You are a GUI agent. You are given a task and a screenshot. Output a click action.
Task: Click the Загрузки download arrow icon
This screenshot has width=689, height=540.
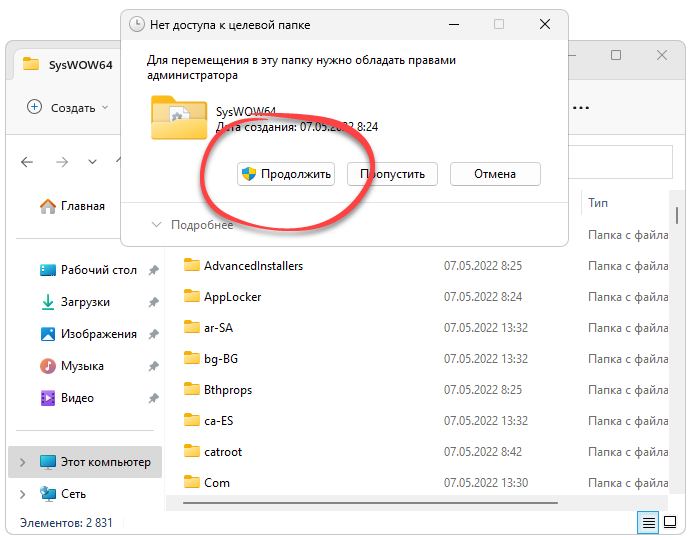pyautogui.click(x=47, y=302)
